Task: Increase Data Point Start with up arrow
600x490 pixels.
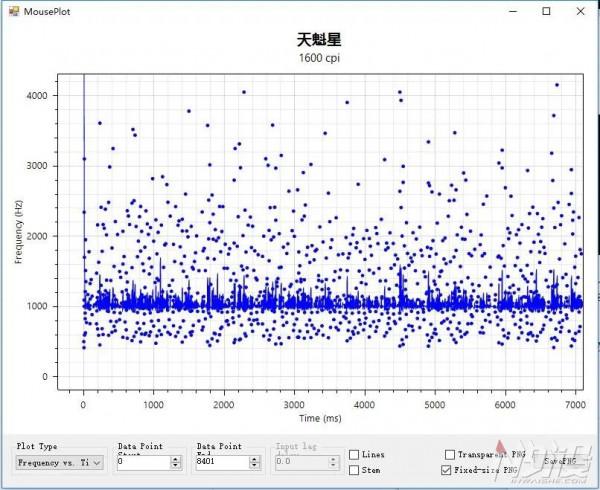Action: coord(176,459)
